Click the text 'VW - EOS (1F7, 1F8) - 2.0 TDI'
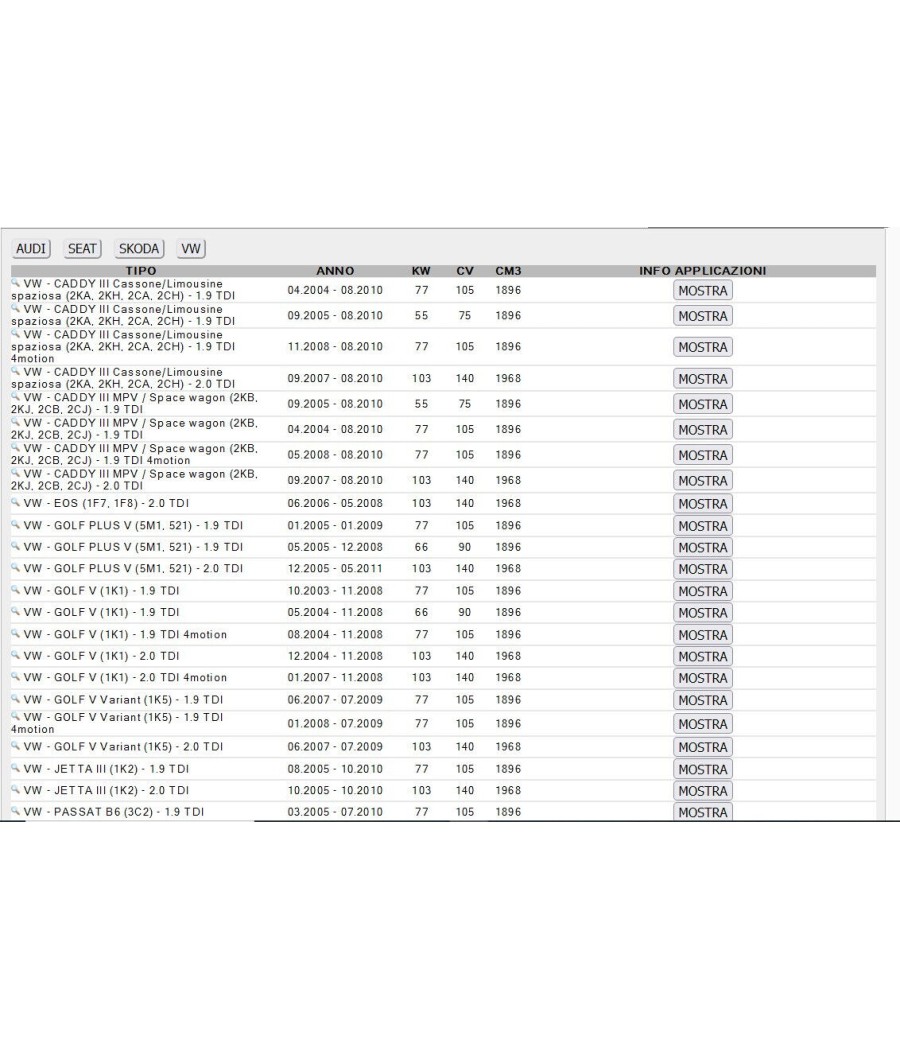 coord(106,503)
